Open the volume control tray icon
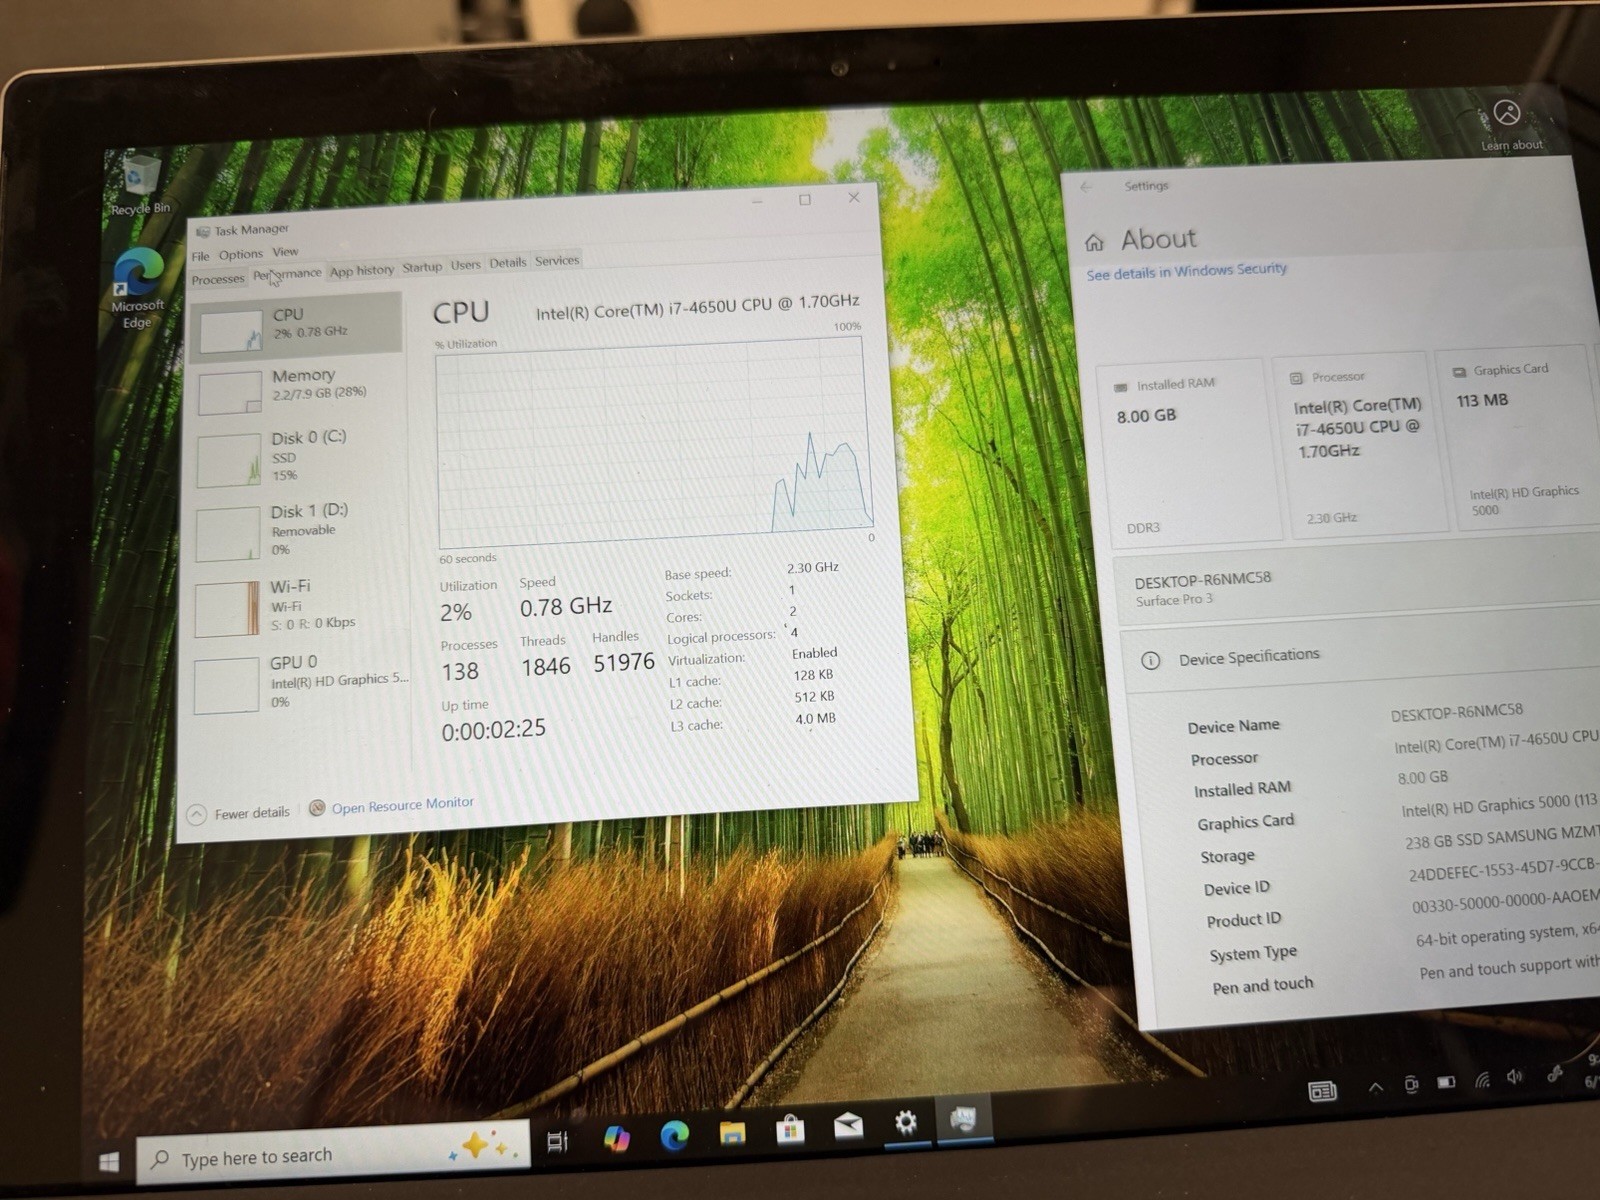The width and height of the screenshot is (1600, 1200). tap(1515, 1076)
